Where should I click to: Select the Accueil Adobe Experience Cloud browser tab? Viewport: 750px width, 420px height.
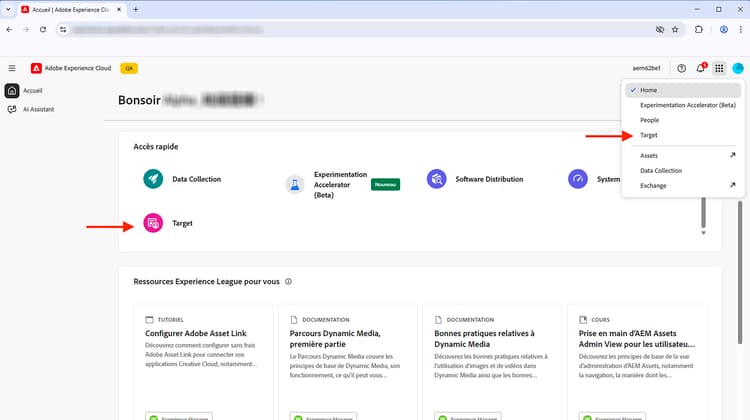71,10
